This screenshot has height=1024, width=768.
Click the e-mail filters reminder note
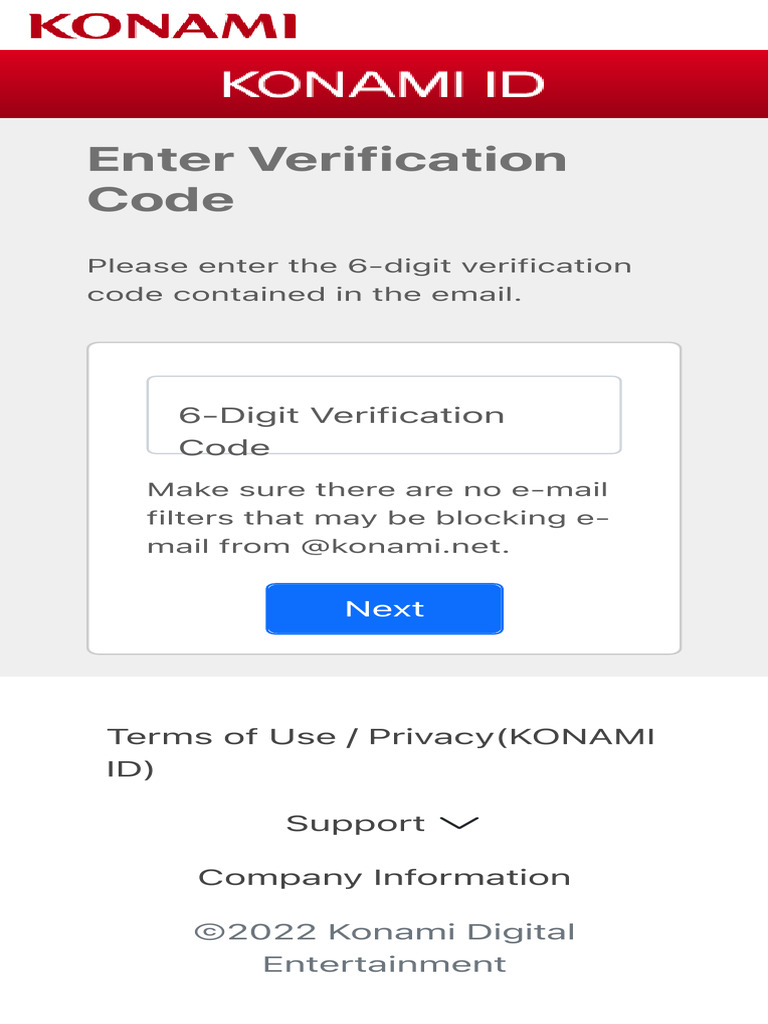pos(378,518)
